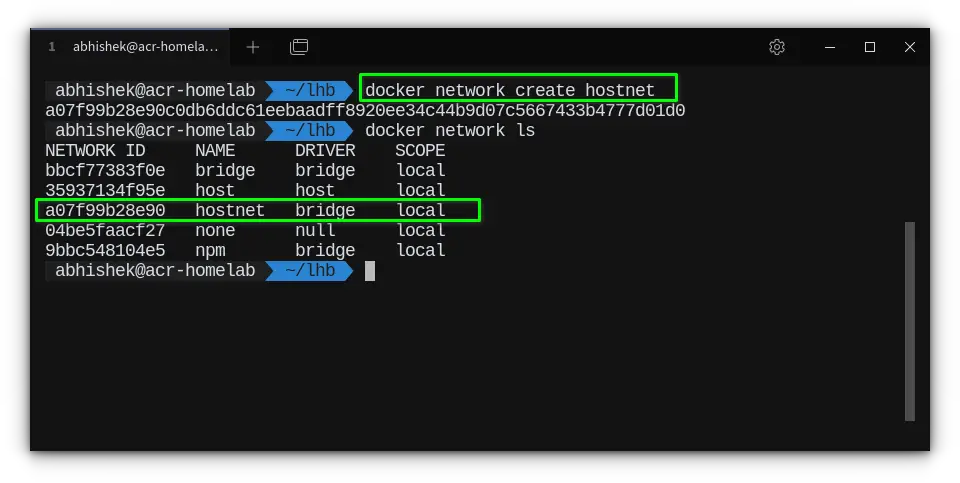
Task: Click the hostnet network name in the list
Action: [x=230, y=211]
